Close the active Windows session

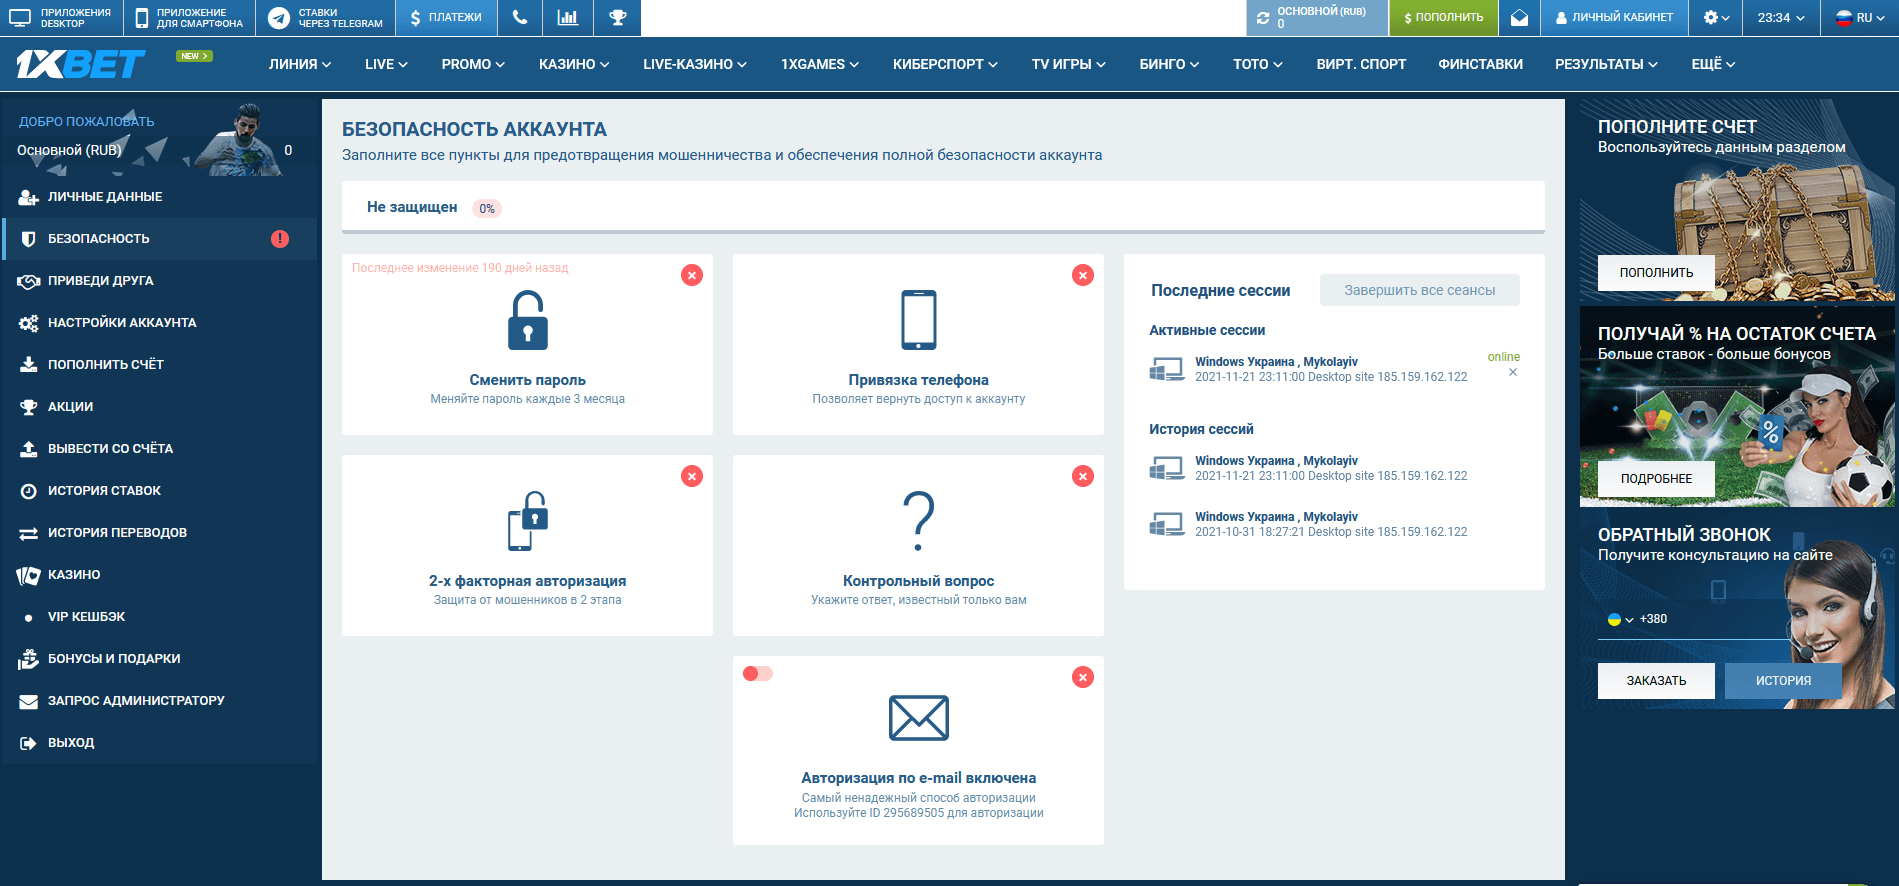(x=1513, y=373)
